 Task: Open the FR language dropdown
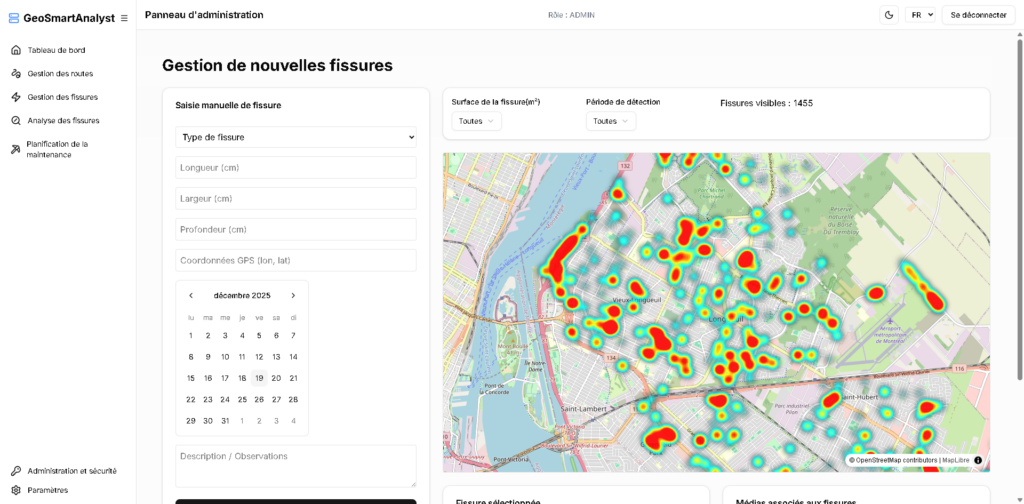920,15
